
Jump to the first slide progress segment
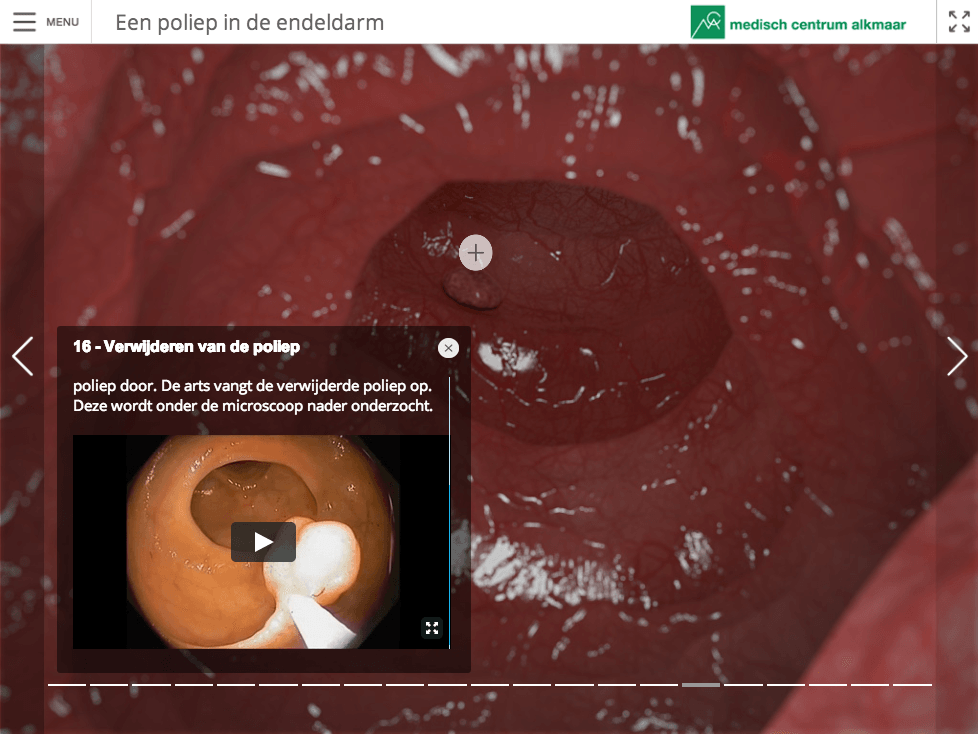point(67,685)
